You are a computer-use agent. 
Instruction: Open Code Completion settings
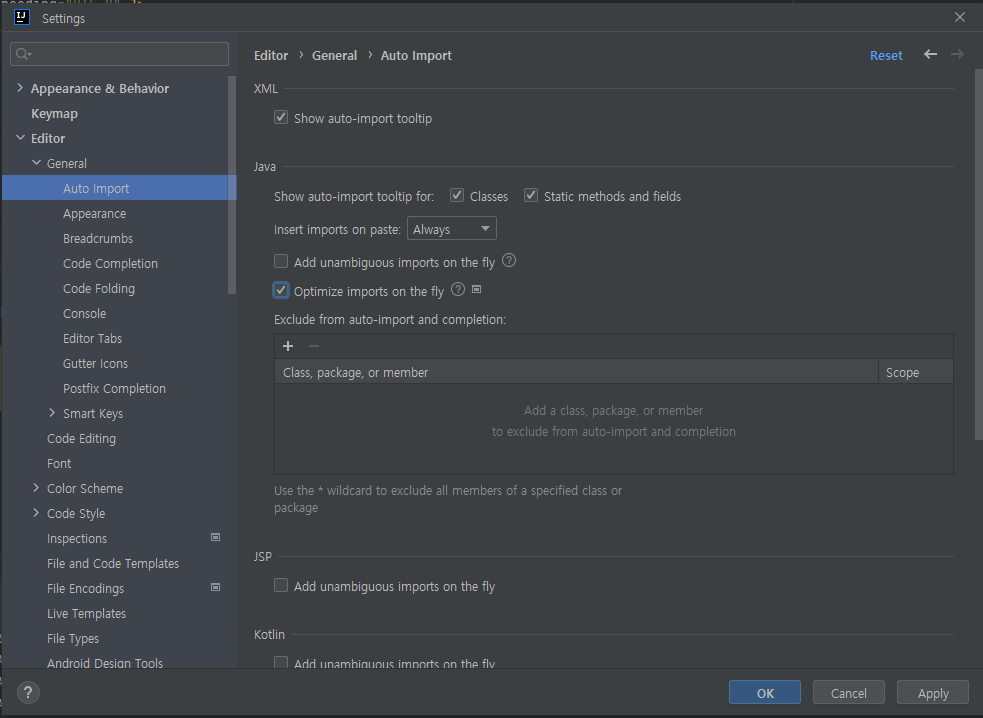pos(110,263)
